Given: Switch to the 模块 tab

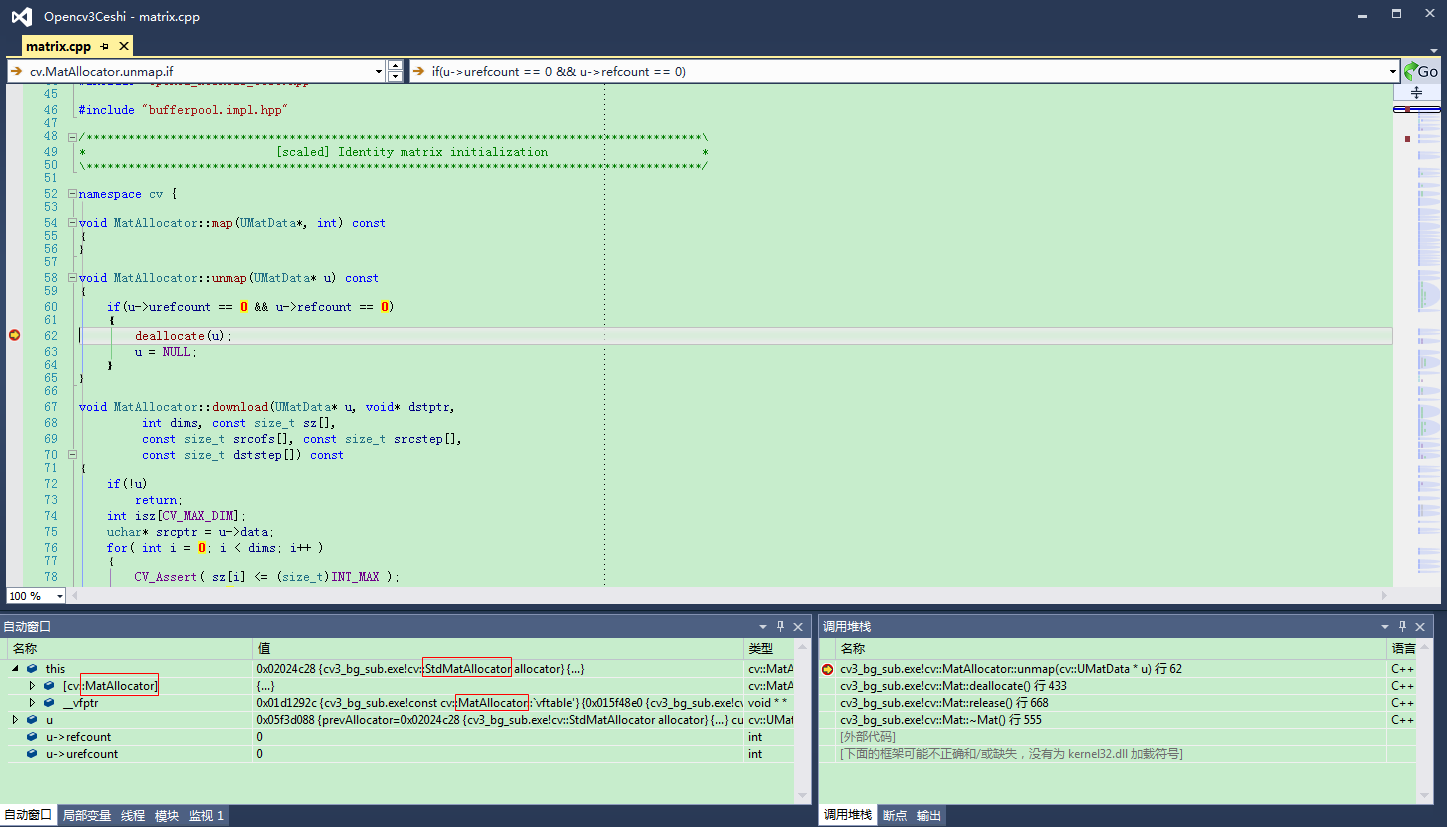Looking at the screenshot, I should click(167, 816).
